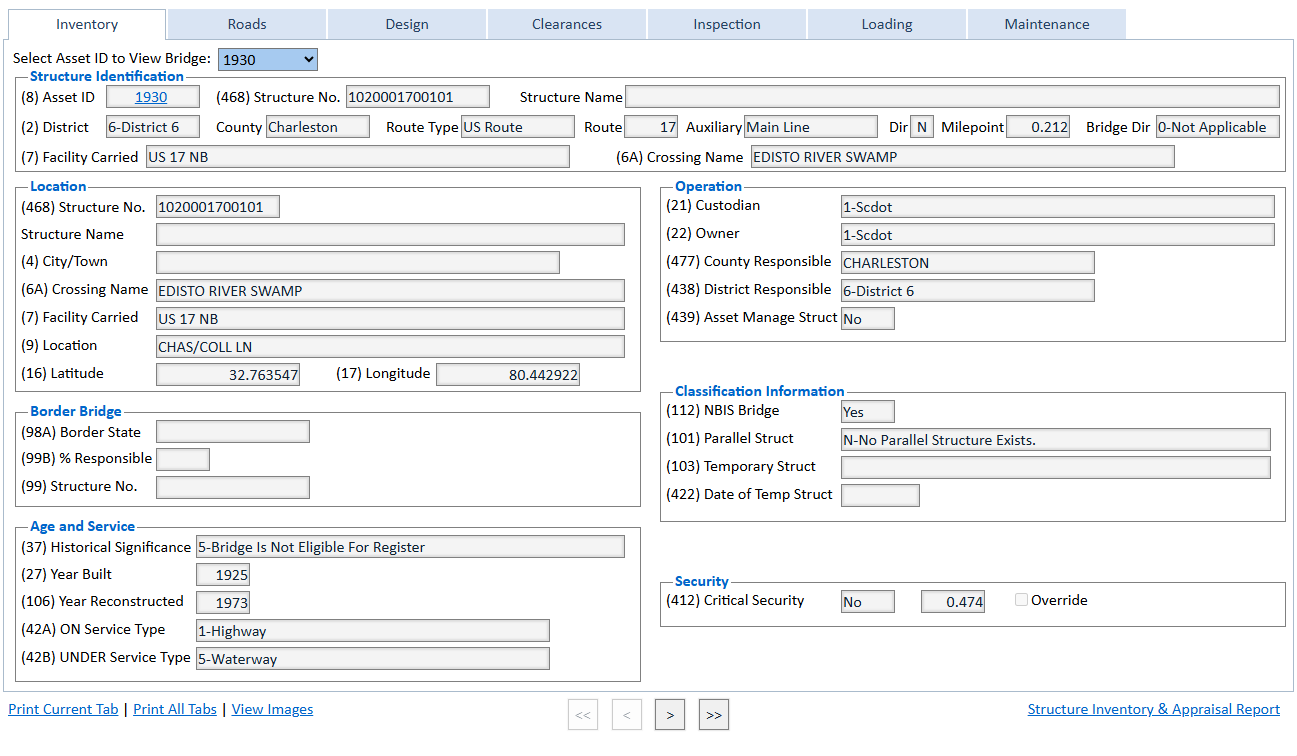Click the District Responsible field
This screenshot has width=1297, height=756.
pos(968,291)
